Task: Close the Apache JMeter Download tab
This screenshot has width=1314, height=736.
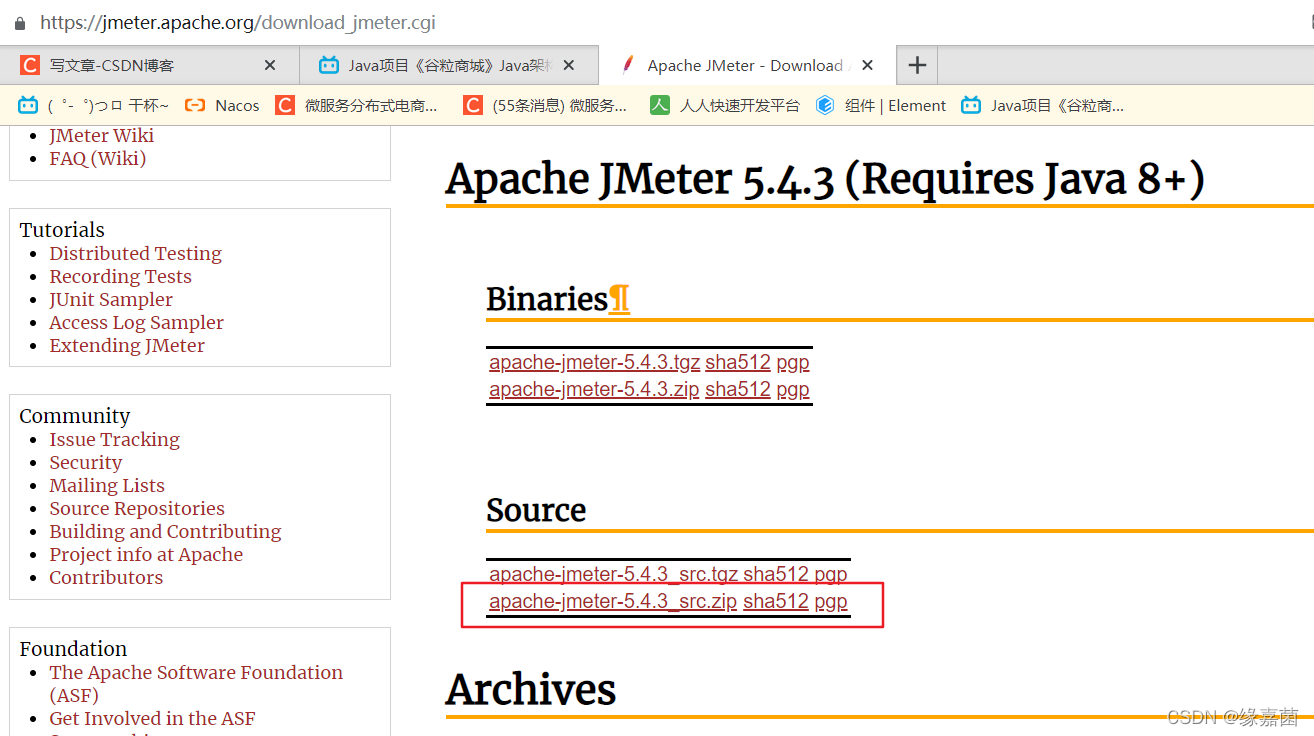Action: (867, 65)
